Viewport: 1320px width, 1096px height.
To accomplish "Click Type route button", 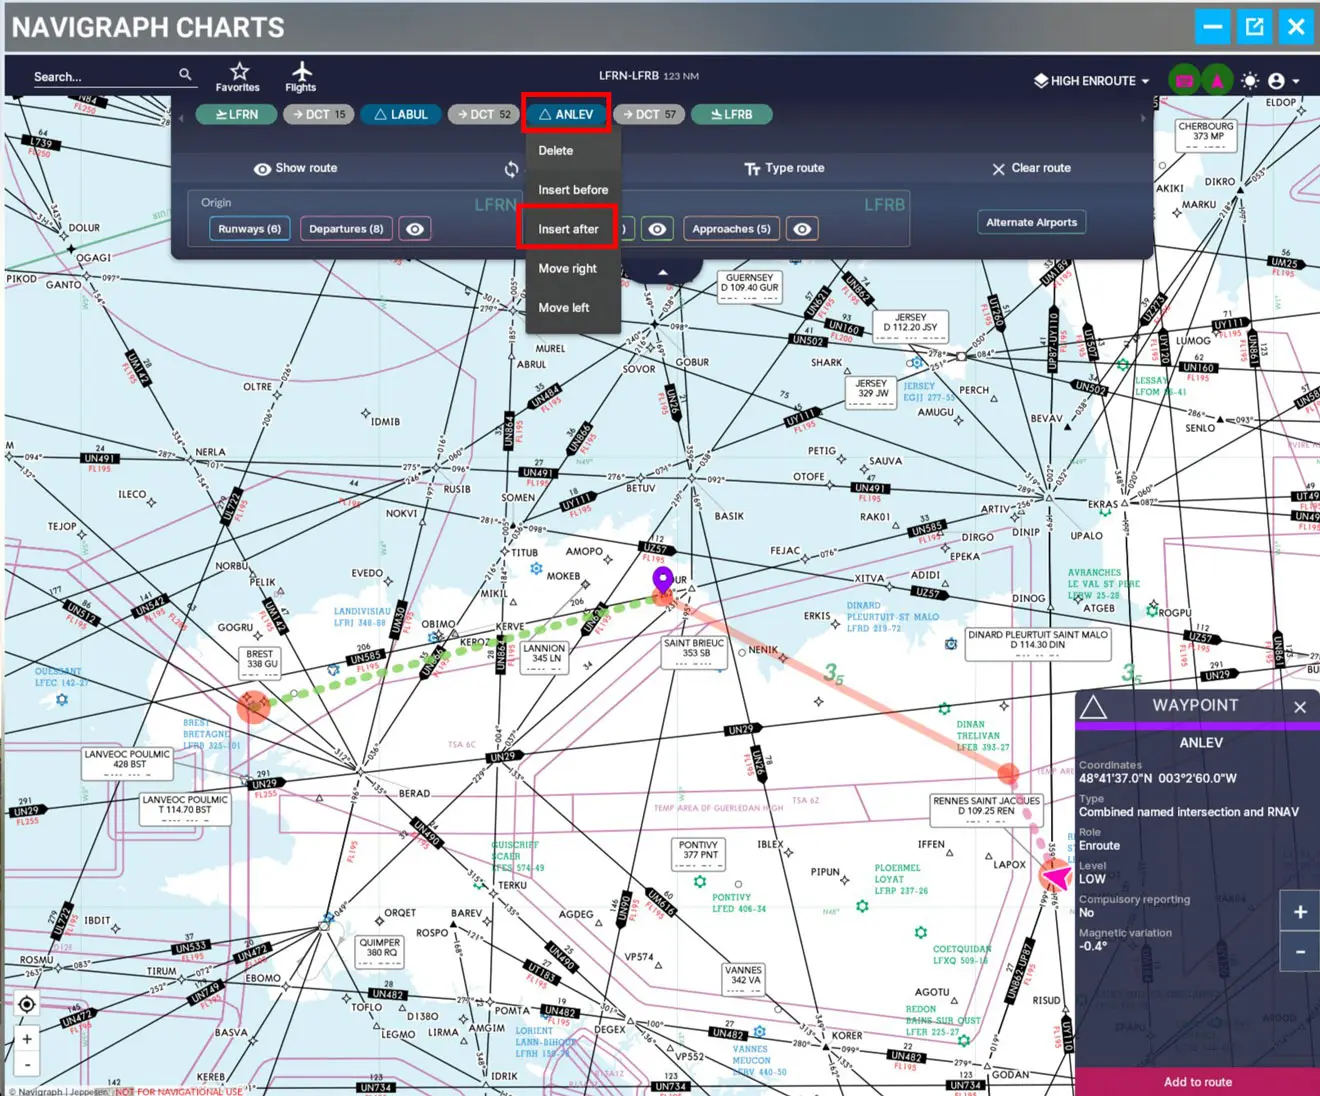I will 784,169.
